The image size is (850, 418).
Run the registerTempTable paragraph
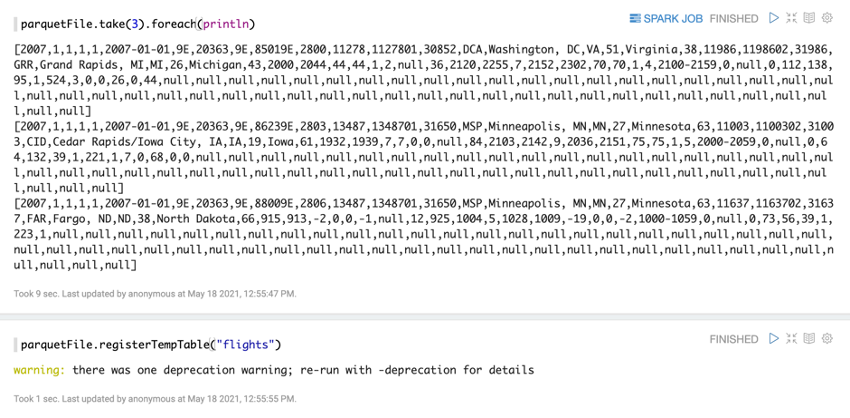tap(774, 339)
